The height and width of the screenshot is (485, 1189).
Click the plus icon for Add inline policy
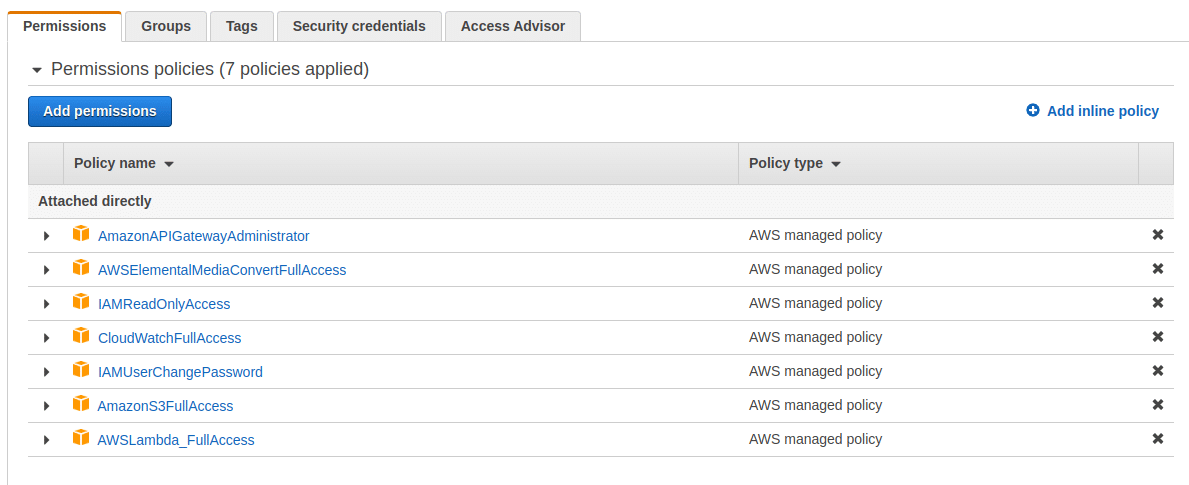coord(1033,111)
